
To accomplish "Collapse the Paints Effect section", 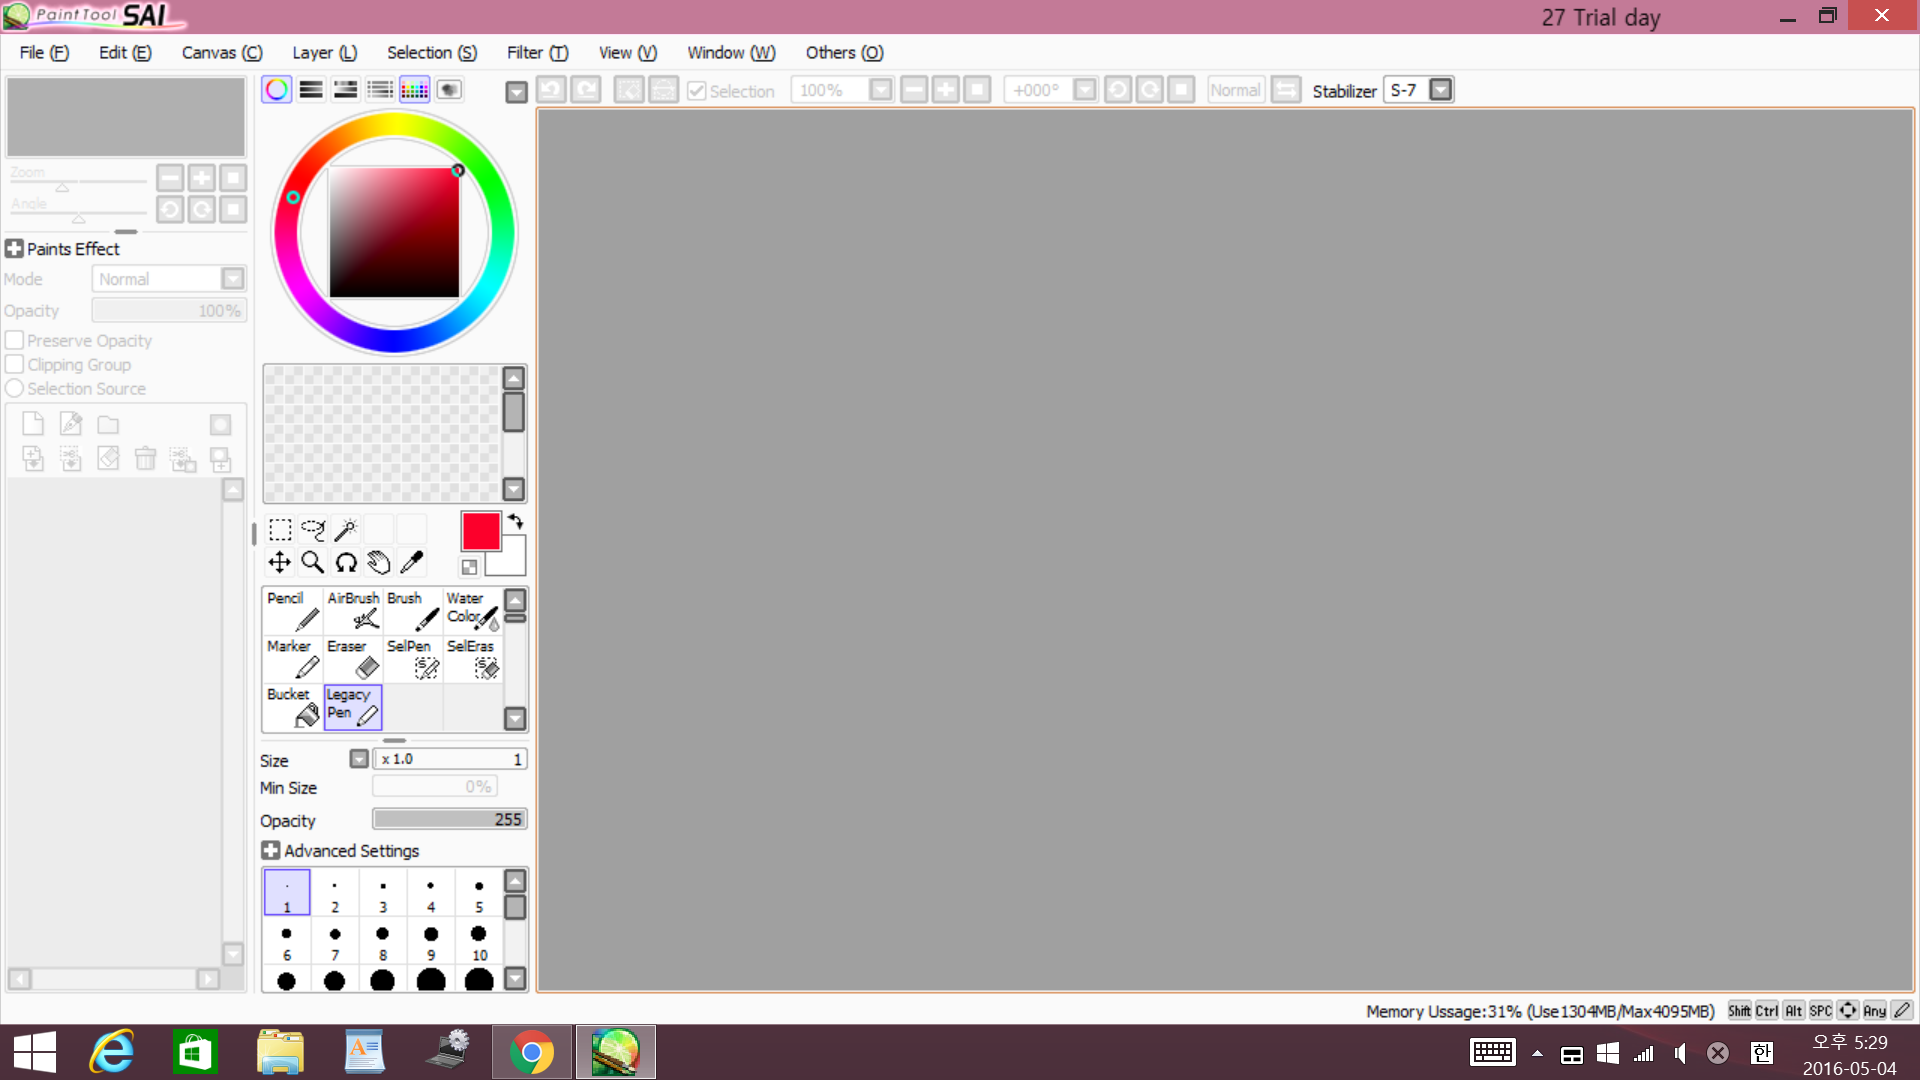I will (14, 249).
